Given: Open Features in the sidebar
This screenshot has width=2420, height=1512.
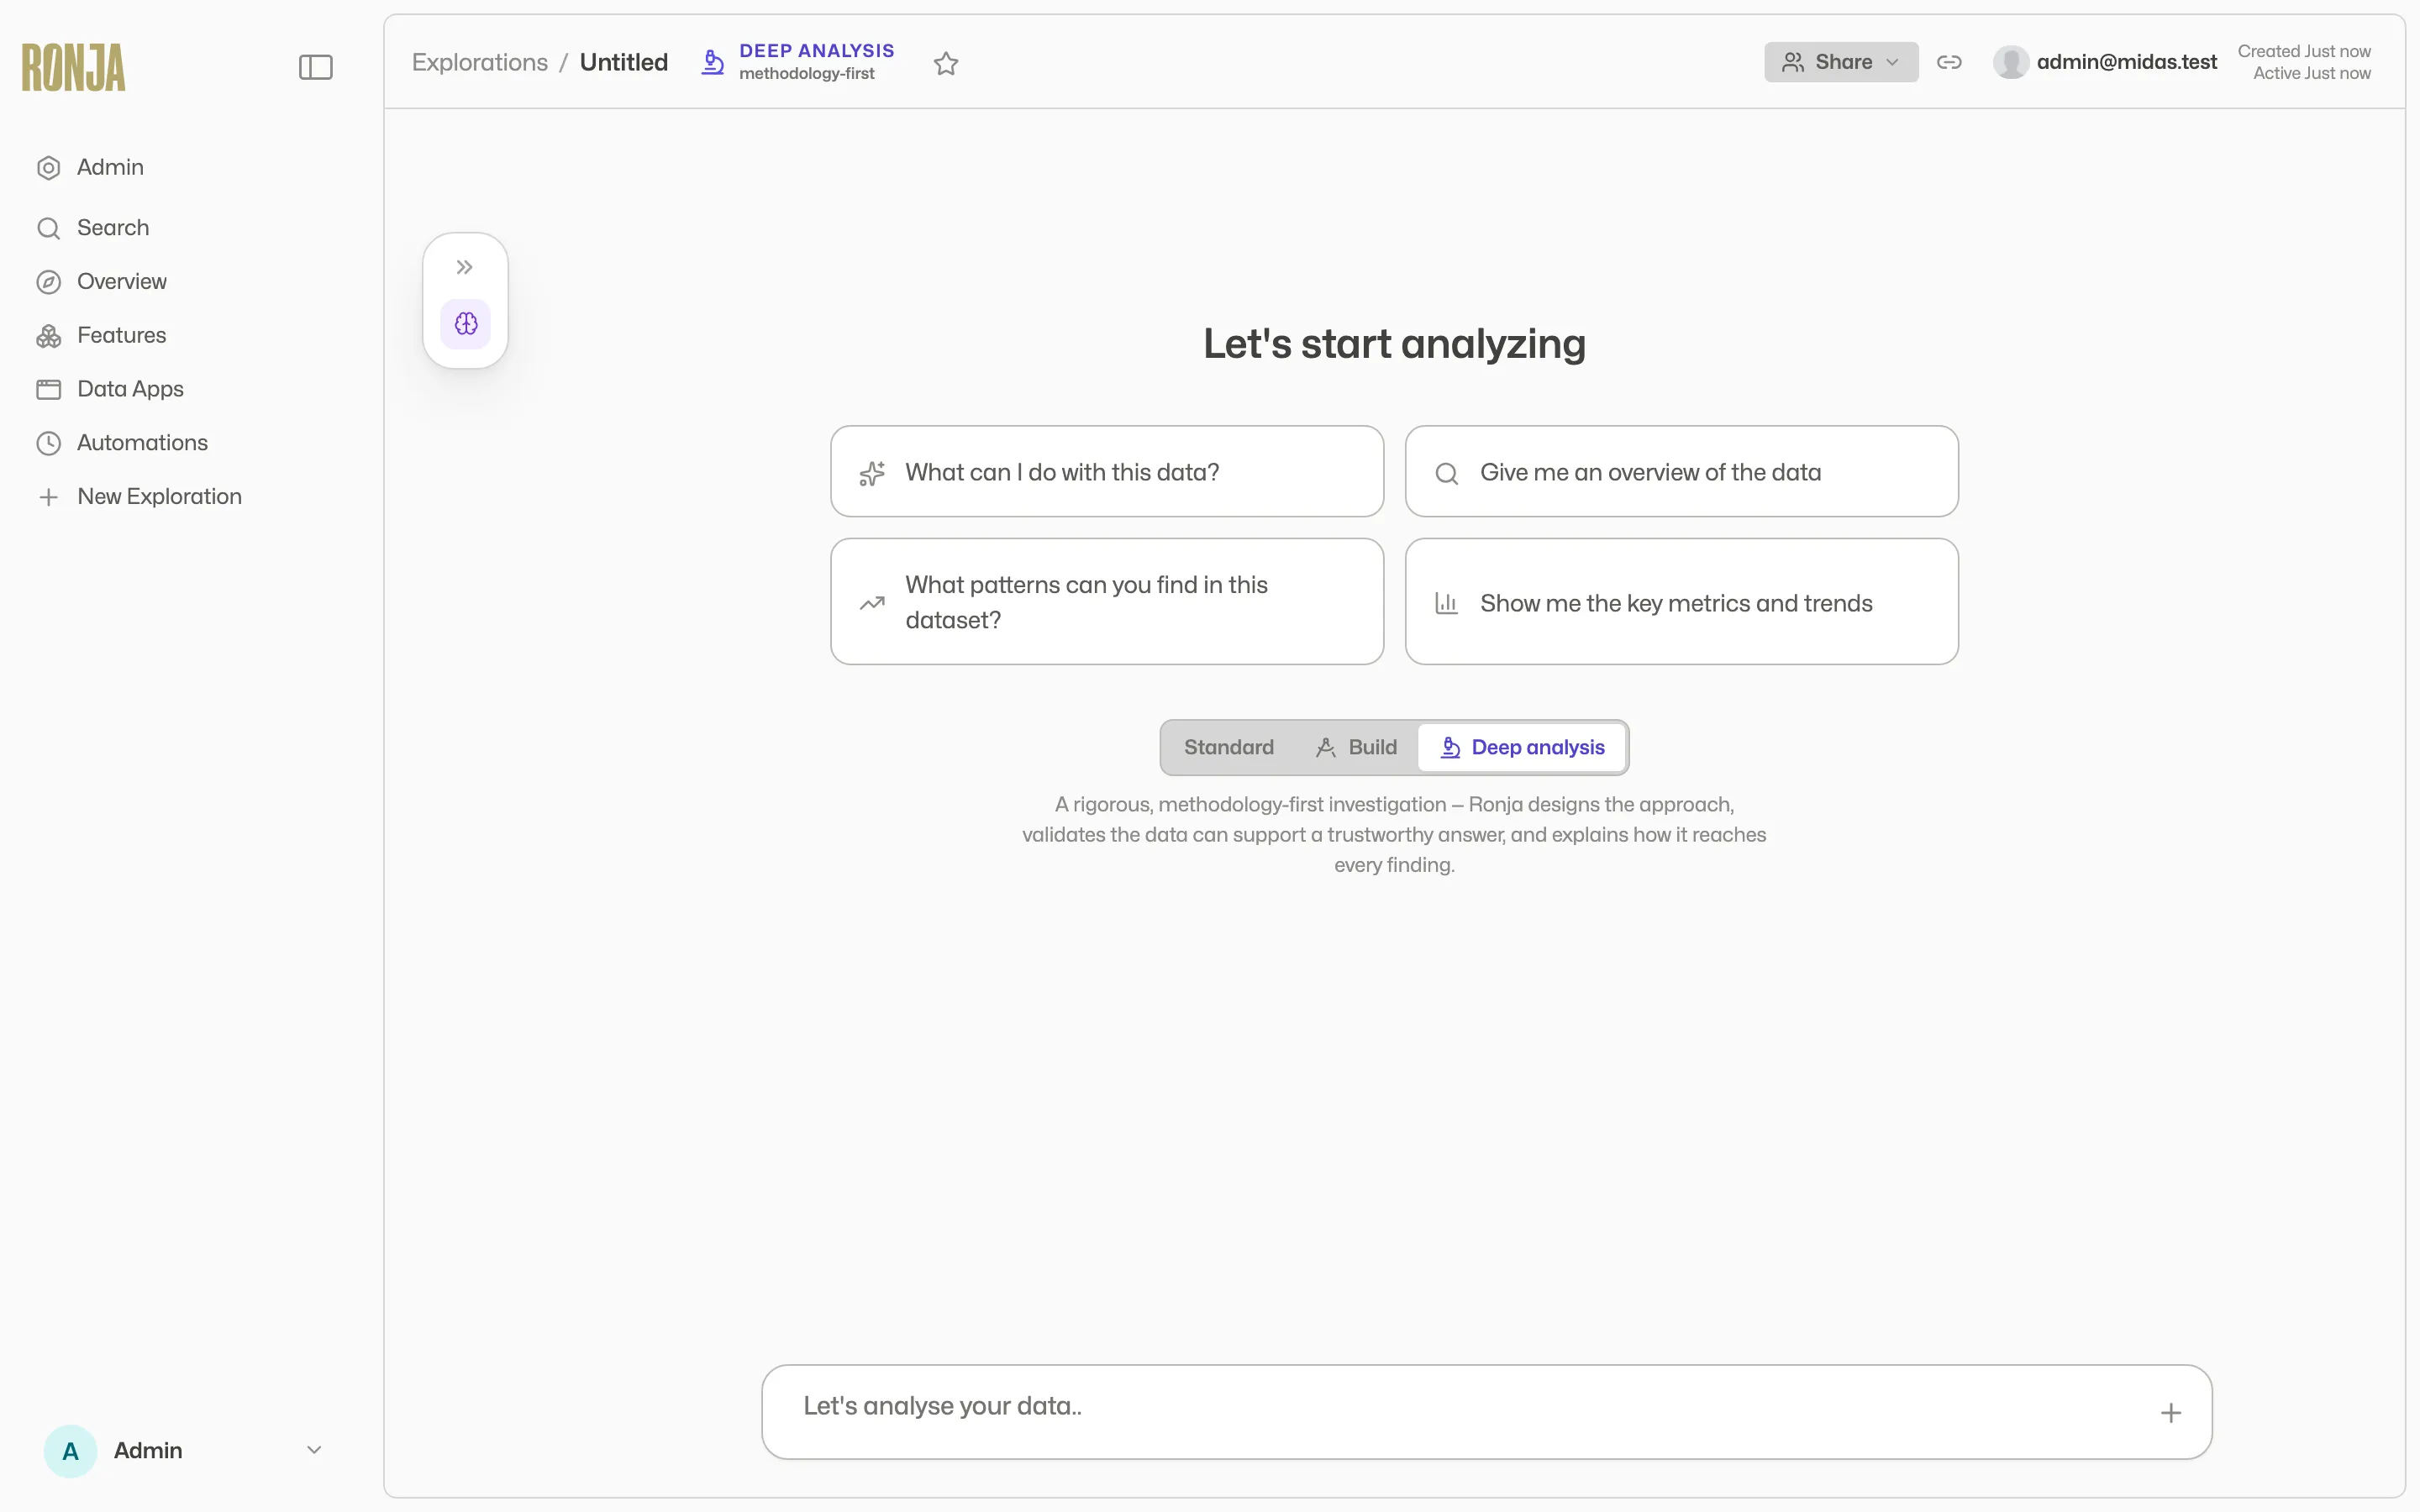Looking at the screenshot, I should [102, 335].
